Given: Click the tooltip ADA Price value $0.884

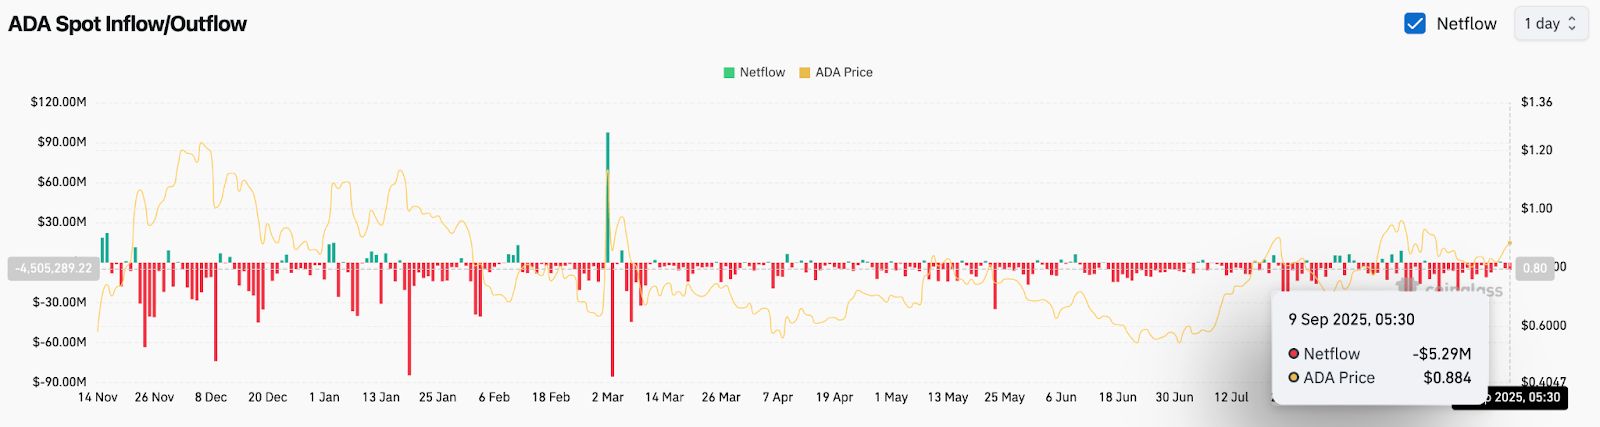Looking at the screenshot, I should (1447, 378).
